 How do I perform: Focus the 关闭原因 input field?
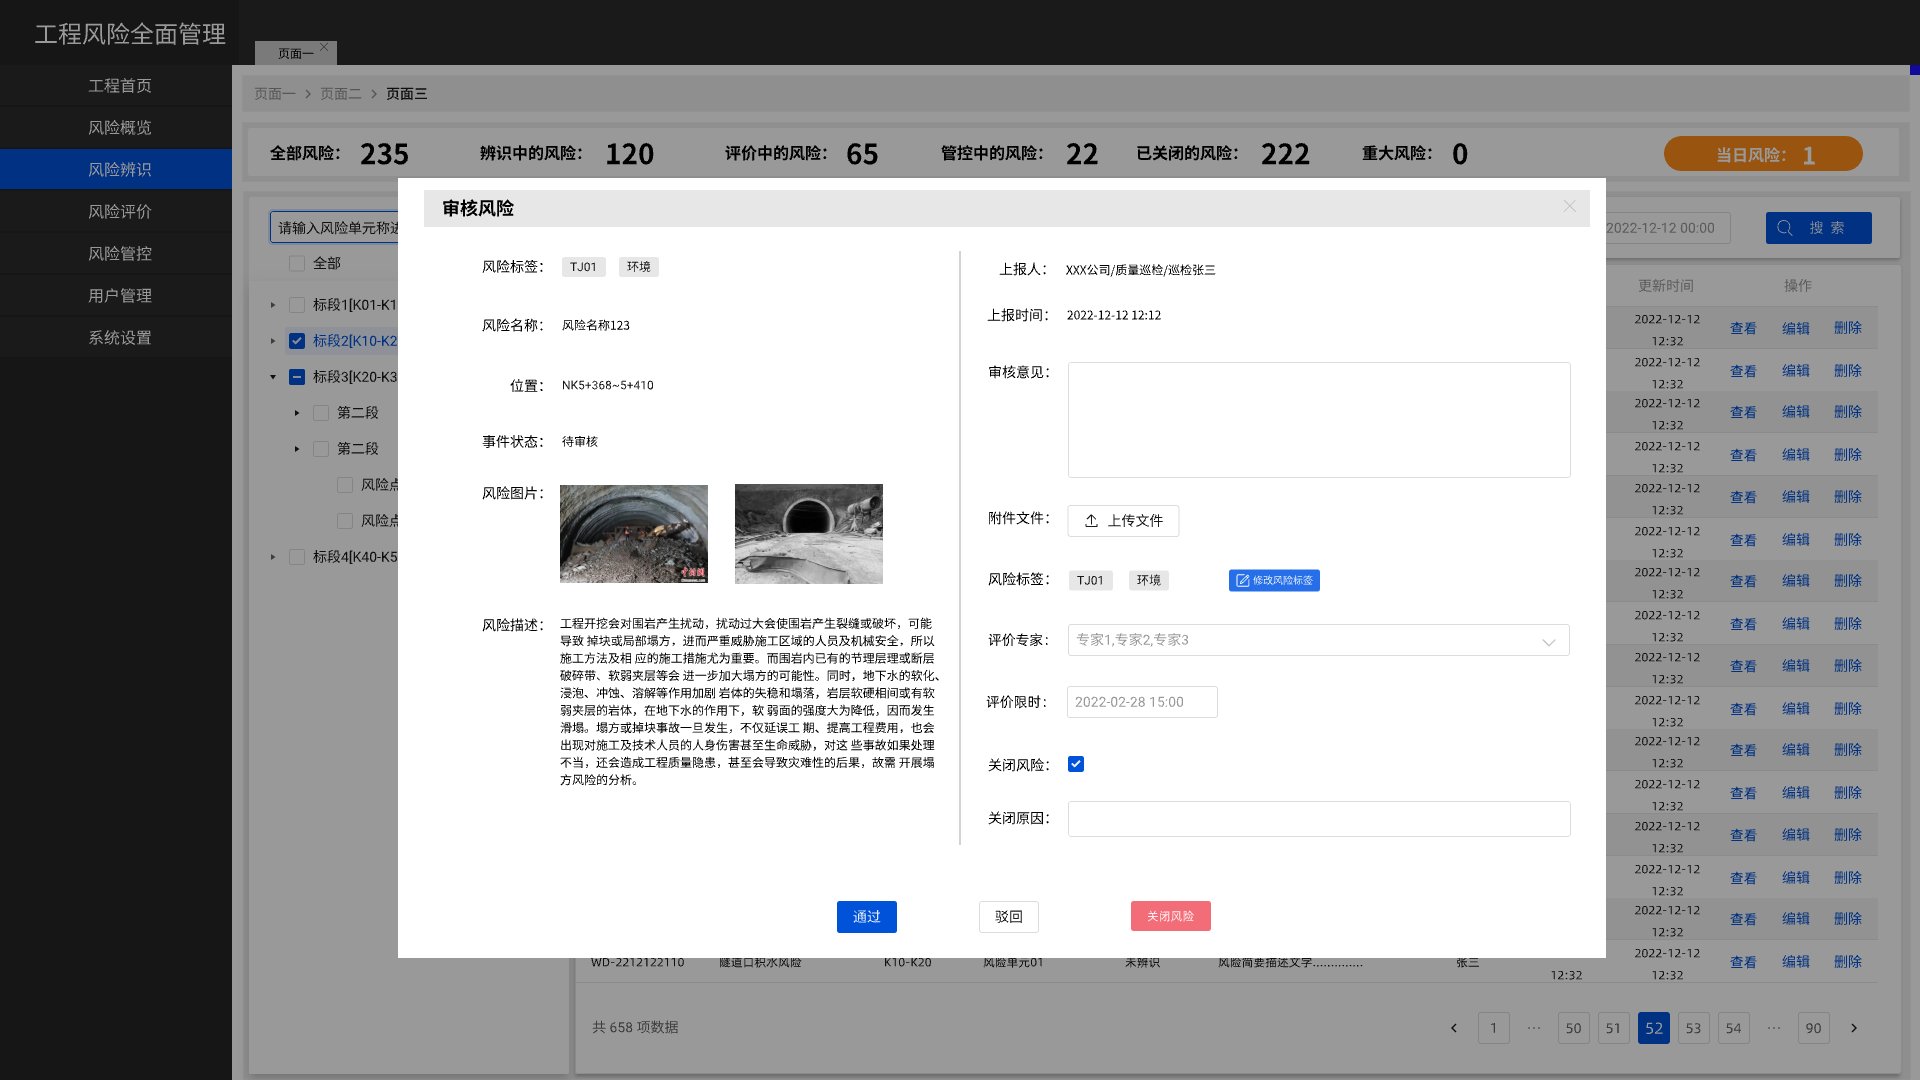coord(1319,819)
